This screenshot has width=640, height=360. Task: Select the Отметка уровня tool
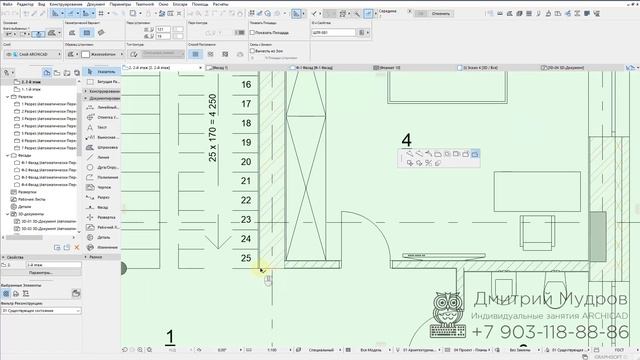pyautogui.click(x=102, y=118)
